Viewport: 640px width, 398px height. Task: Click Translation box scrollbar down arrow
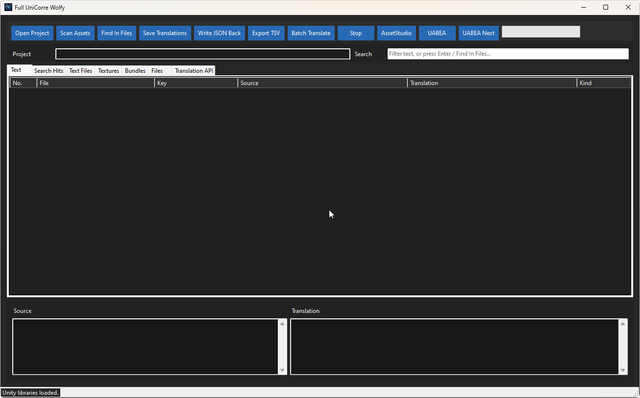(x=623, y=370)
